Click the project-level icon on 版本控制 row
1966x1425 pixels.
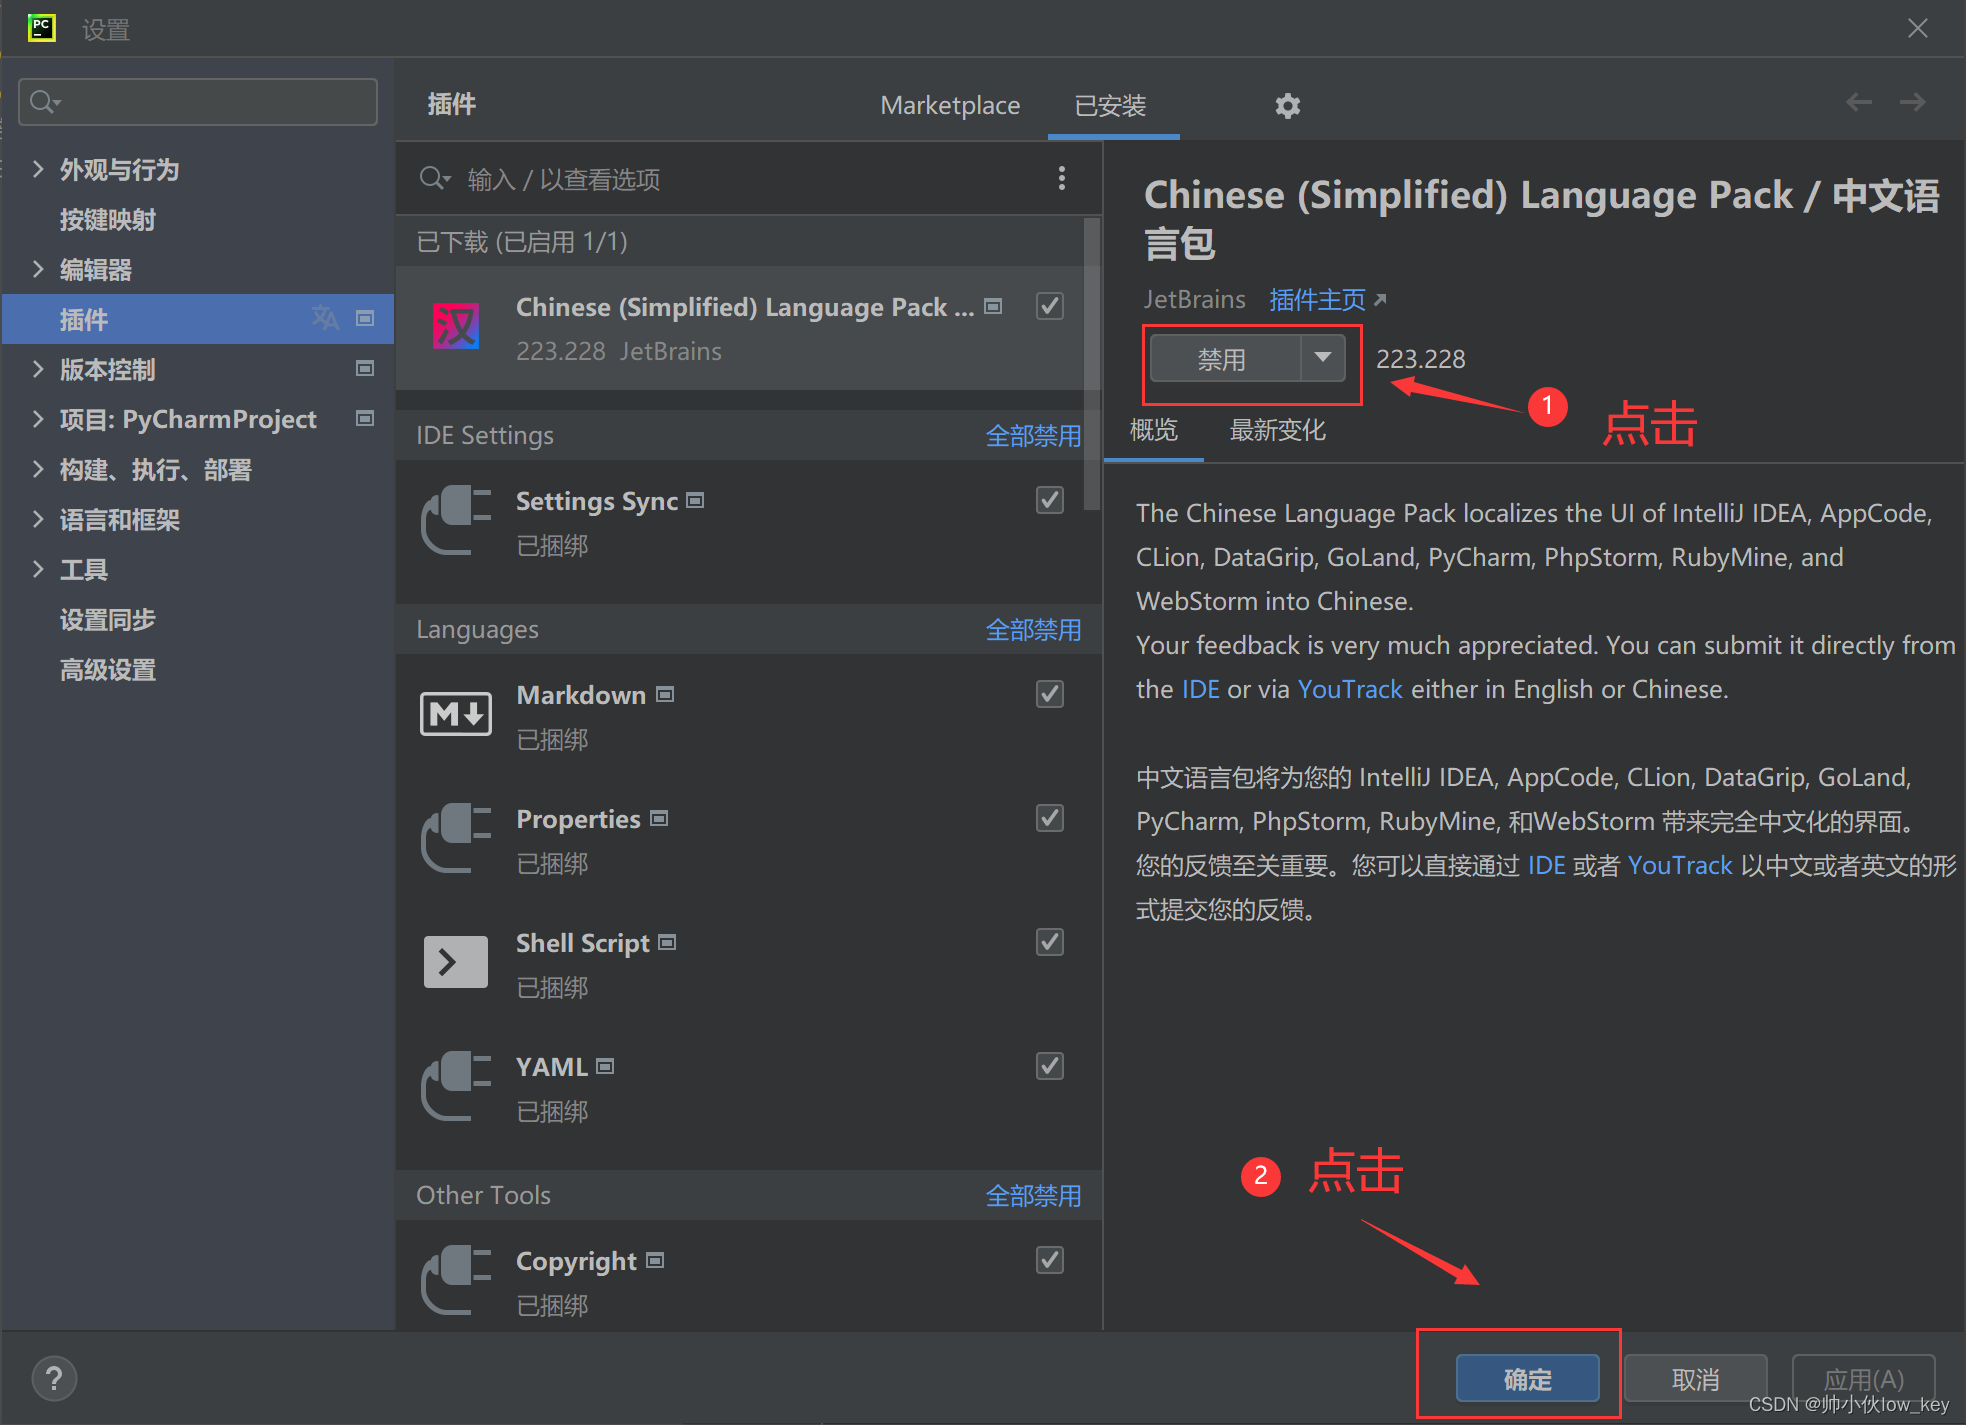point(365,368)
